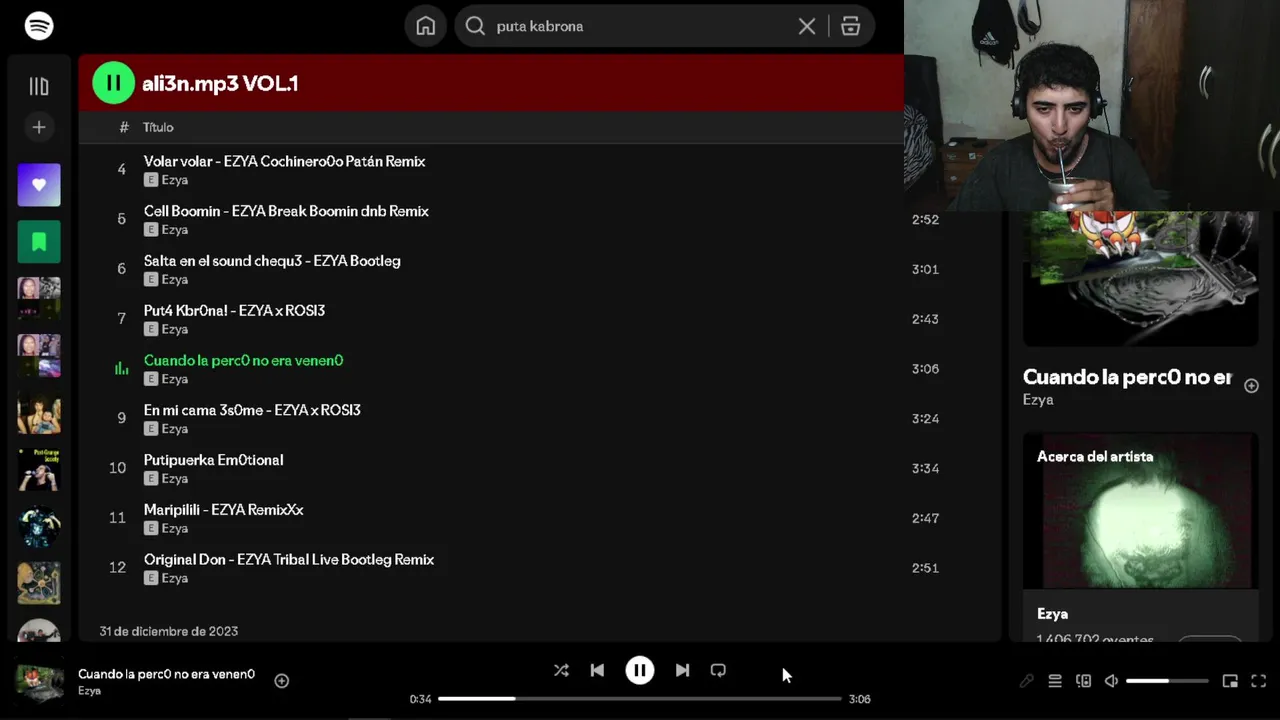The height and width of the screenshot is (720, 1280).
Task: Create a new playlist with the plus icon
Action: click(39, 127)
